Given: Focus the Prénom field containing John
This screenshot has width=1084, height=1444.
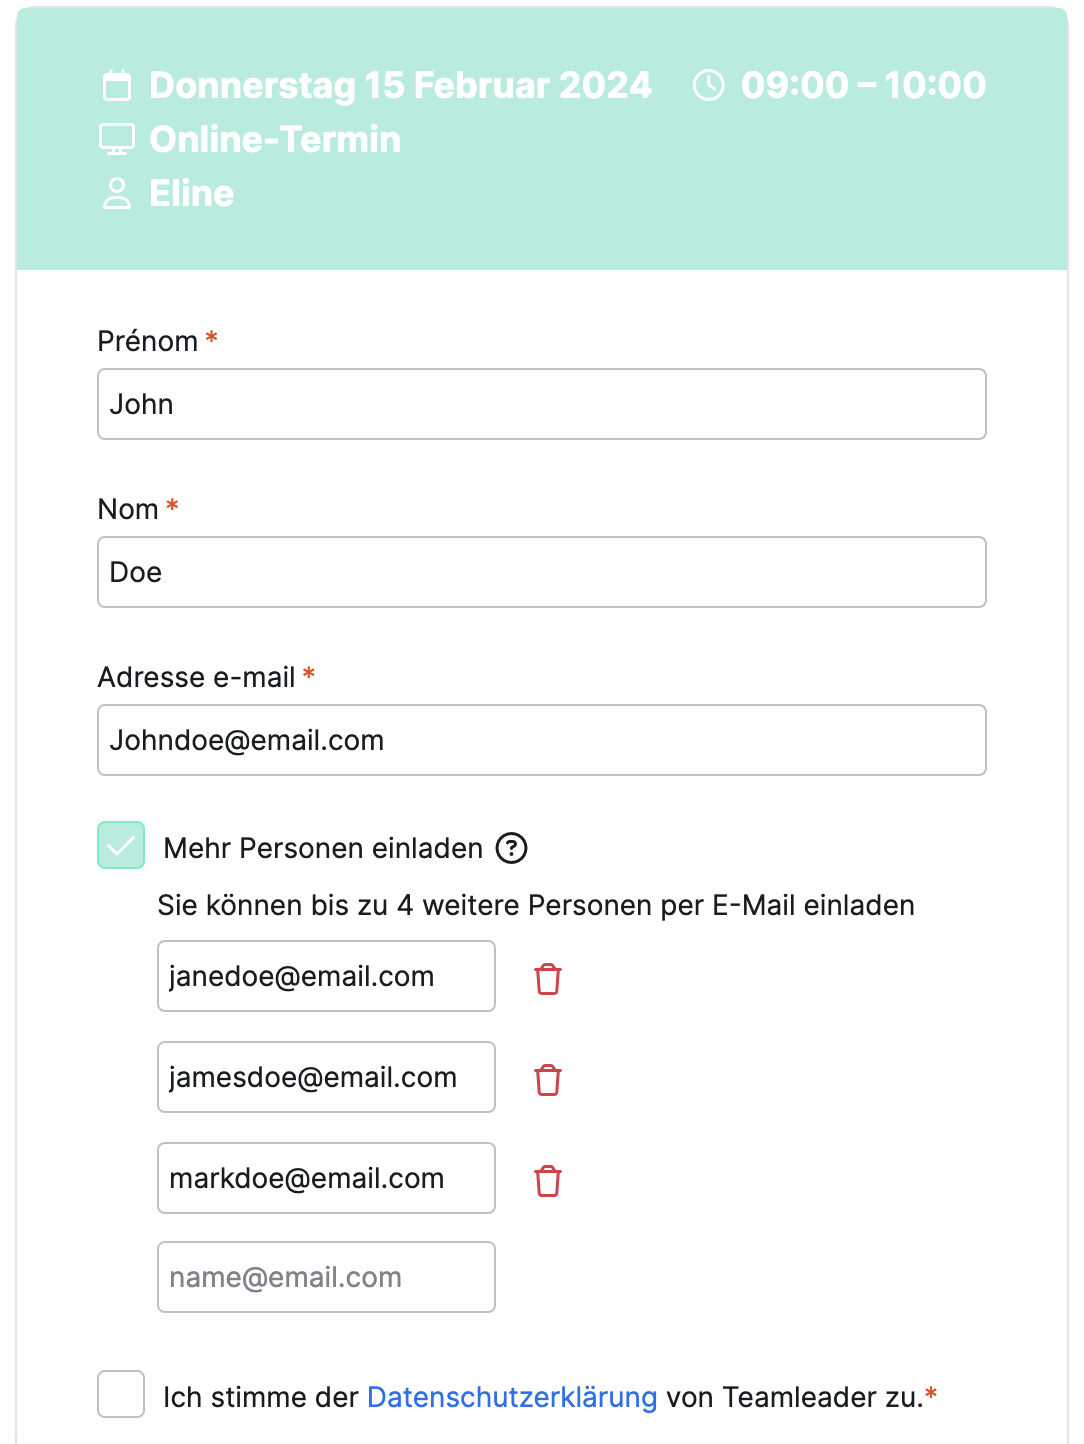Looking at the screenshot, I should pyautogui.click(x=542, y=404).
